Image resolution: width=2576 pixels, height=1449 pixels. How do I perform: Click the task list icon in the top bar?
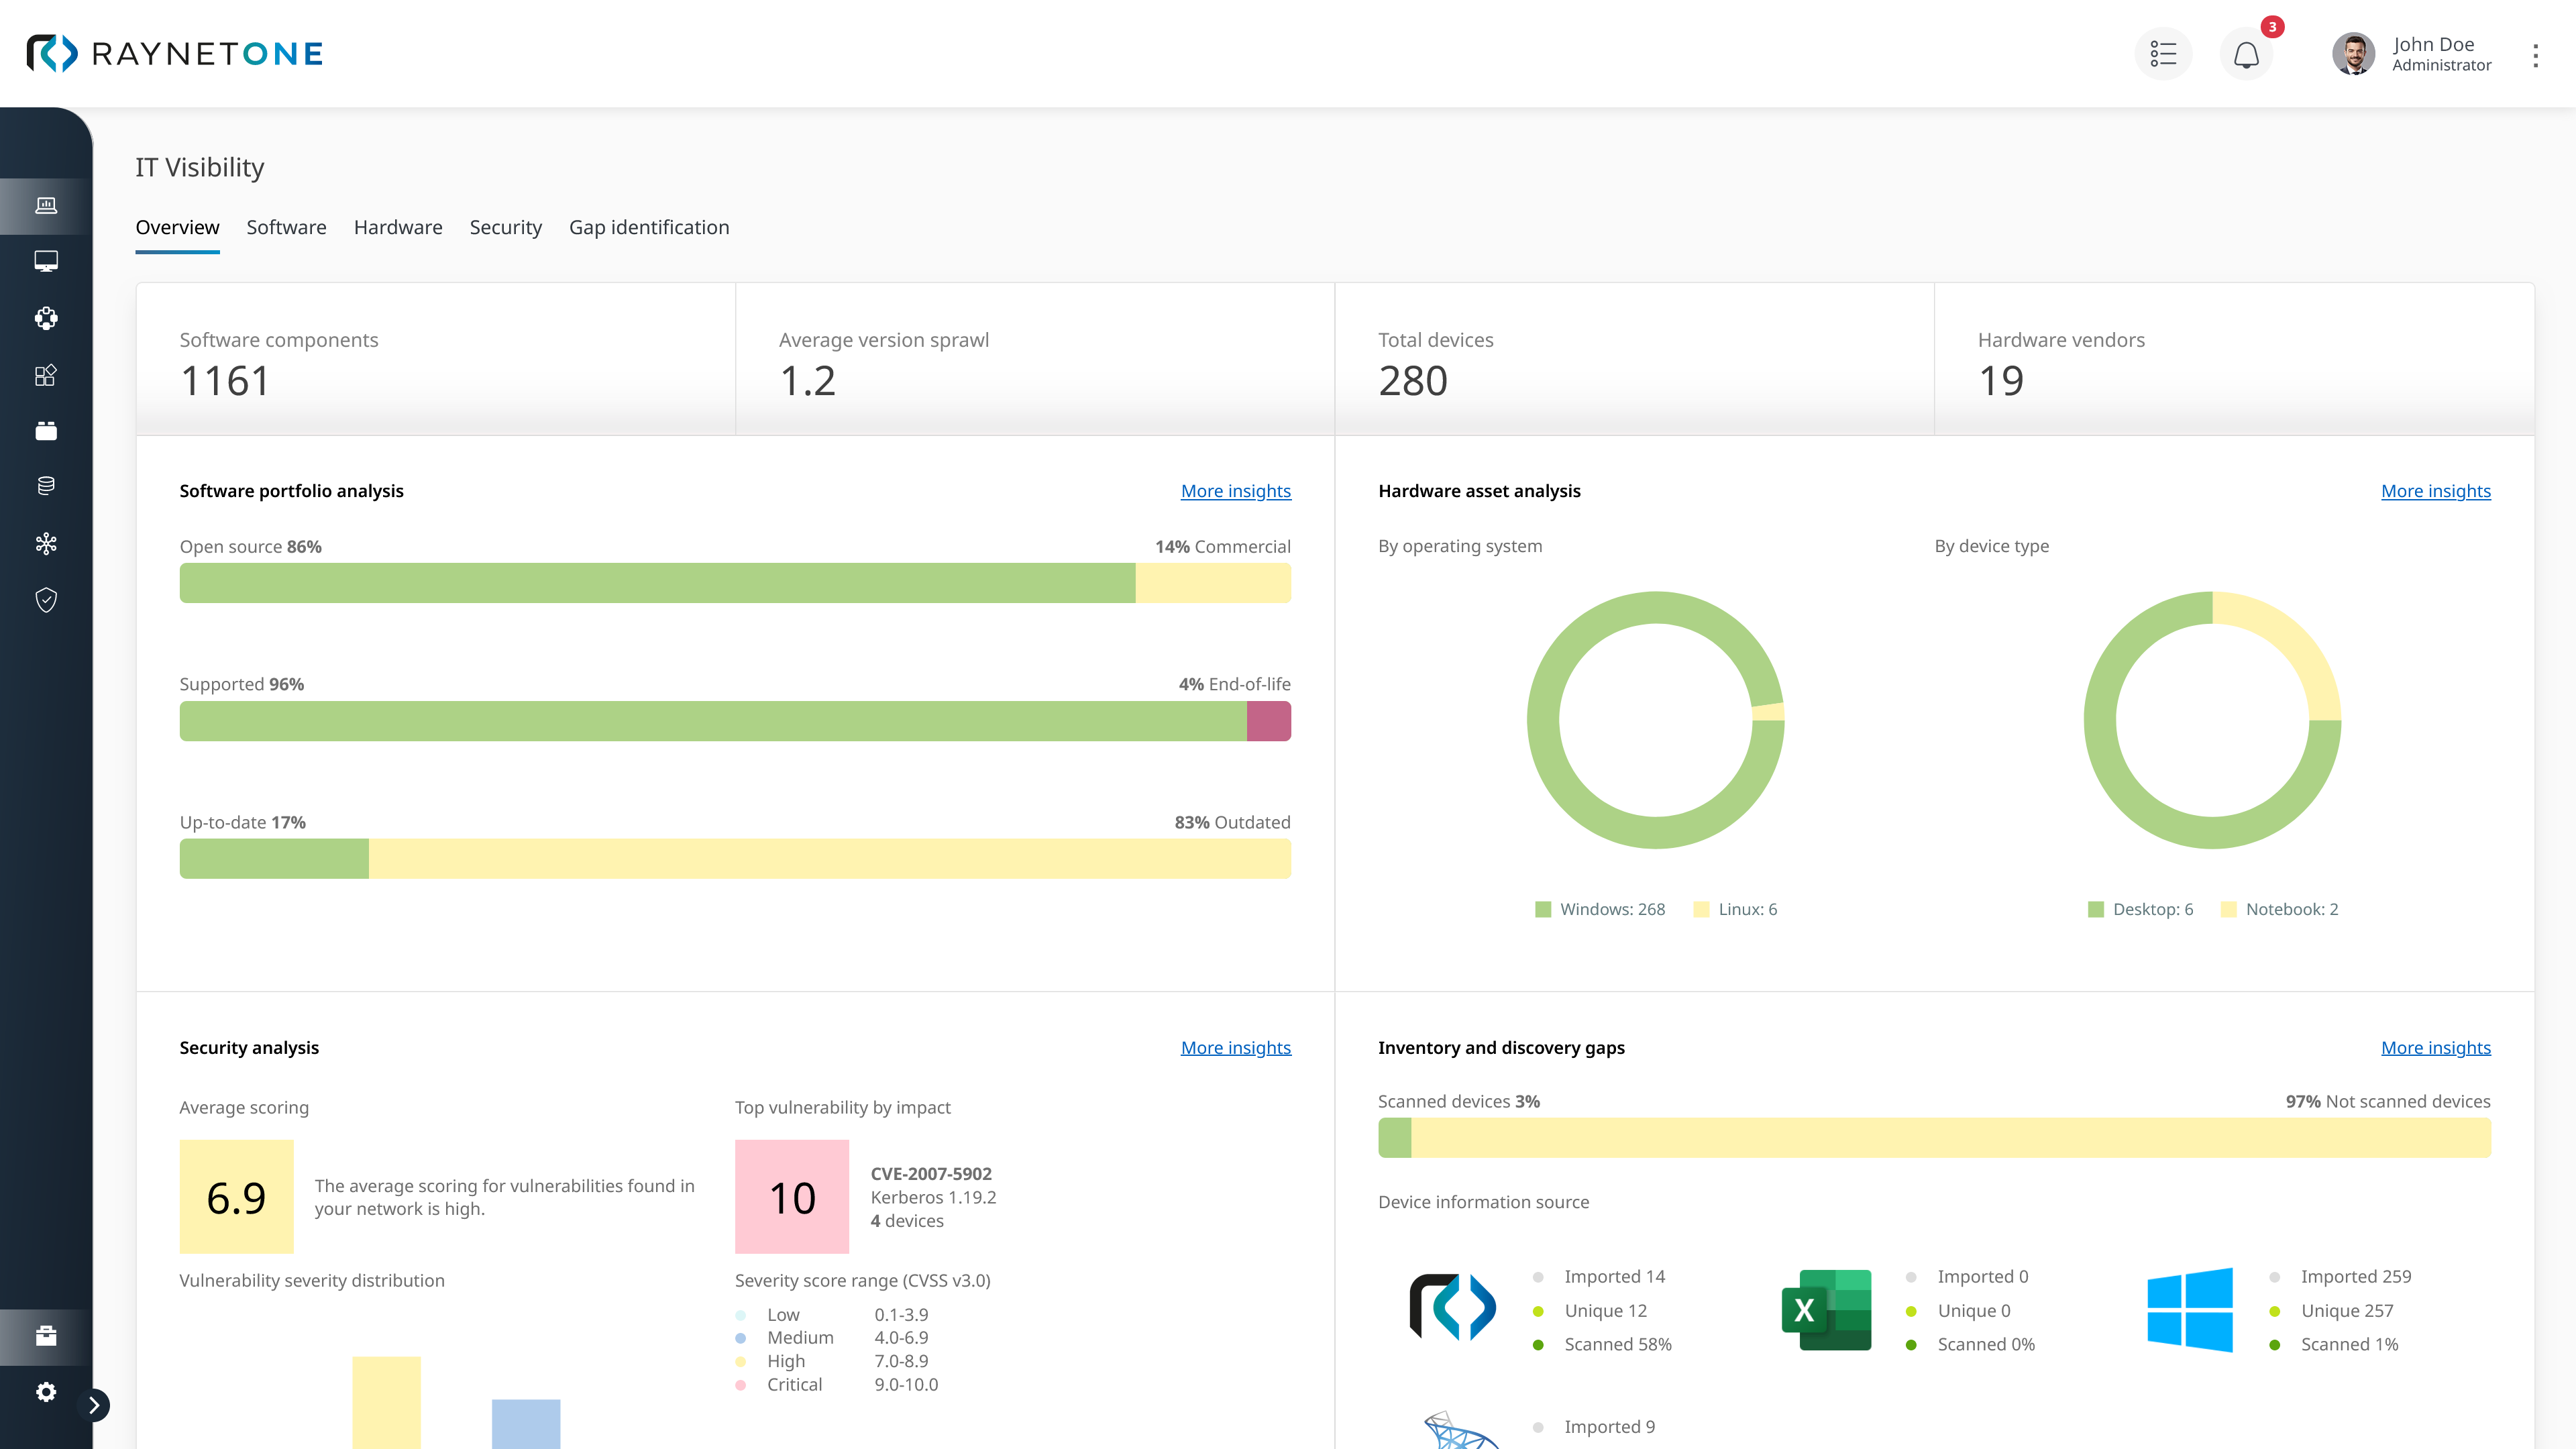pyautogui.click(x=2163, y=53)
